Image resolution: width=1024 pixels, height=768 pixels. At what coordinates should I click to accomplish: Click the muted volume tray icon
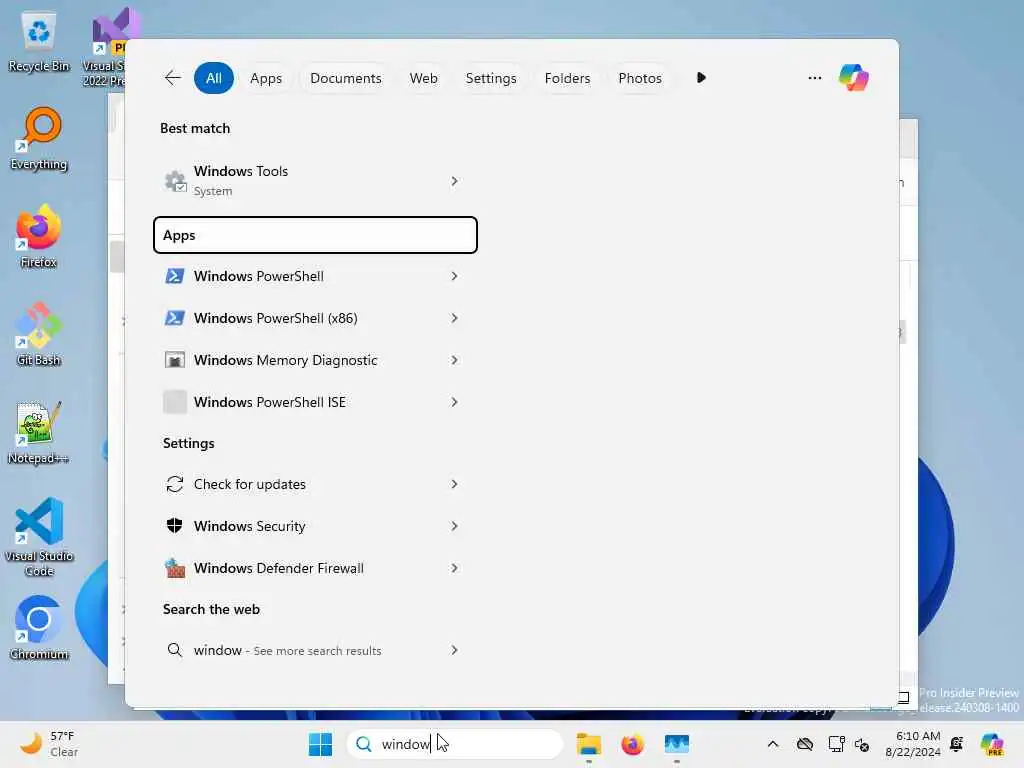point(862,744)
